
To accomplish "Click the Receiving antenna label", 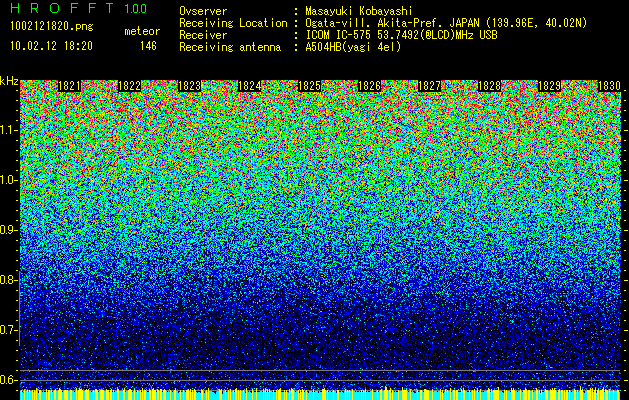I will click(230, 47).
